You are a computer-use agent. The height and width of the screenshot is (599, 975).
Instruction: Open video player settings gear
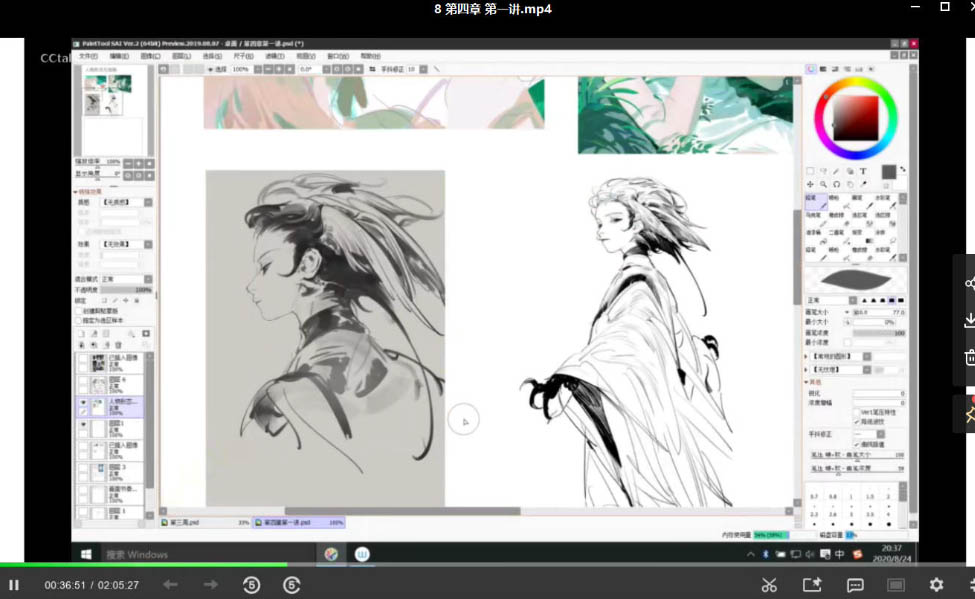point(936,585)
